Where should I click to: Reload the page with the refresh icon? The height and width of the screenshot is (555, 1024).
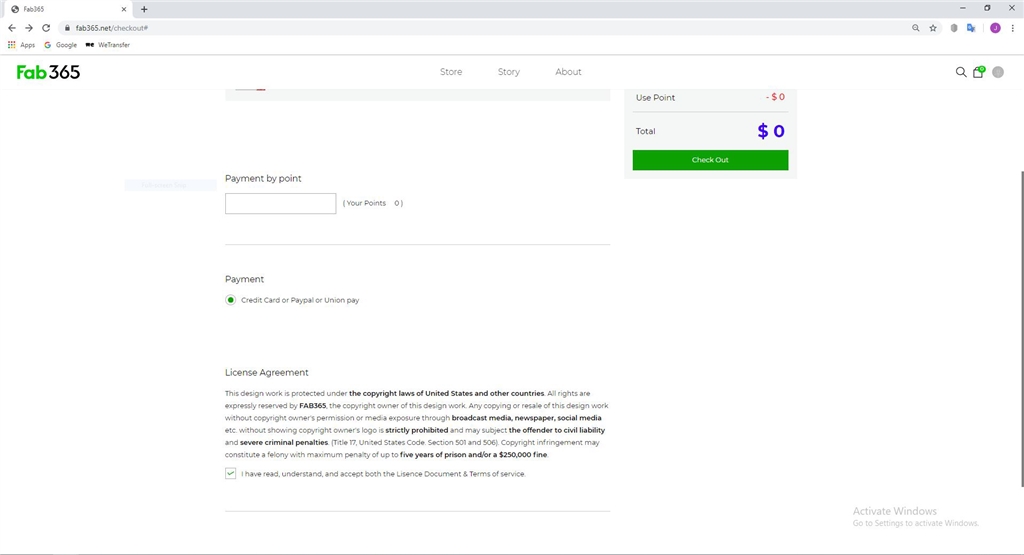tap(46, 28)
